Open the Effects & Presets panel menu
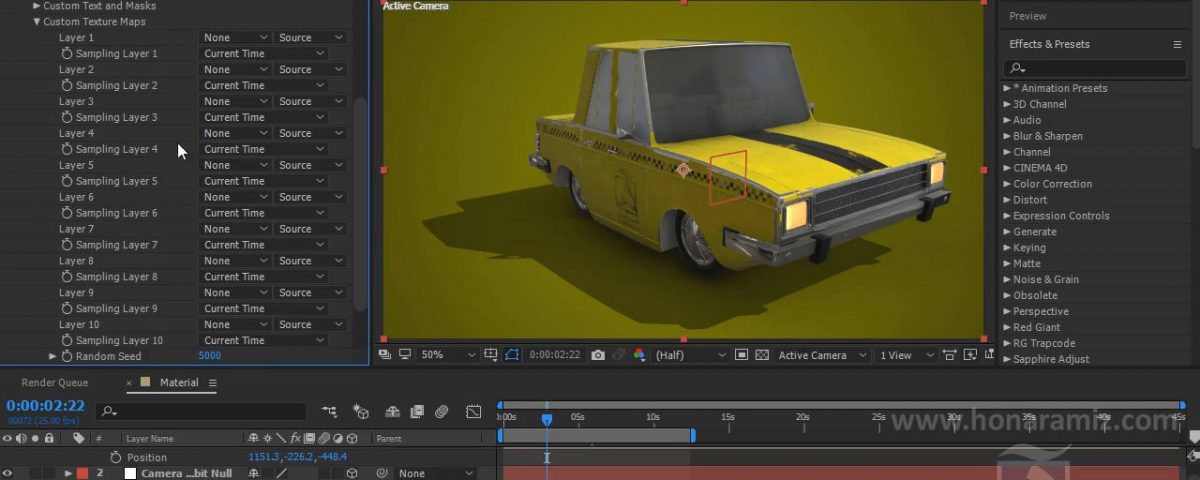Screen dimensions: 1200x480 tap(1177, 44)
